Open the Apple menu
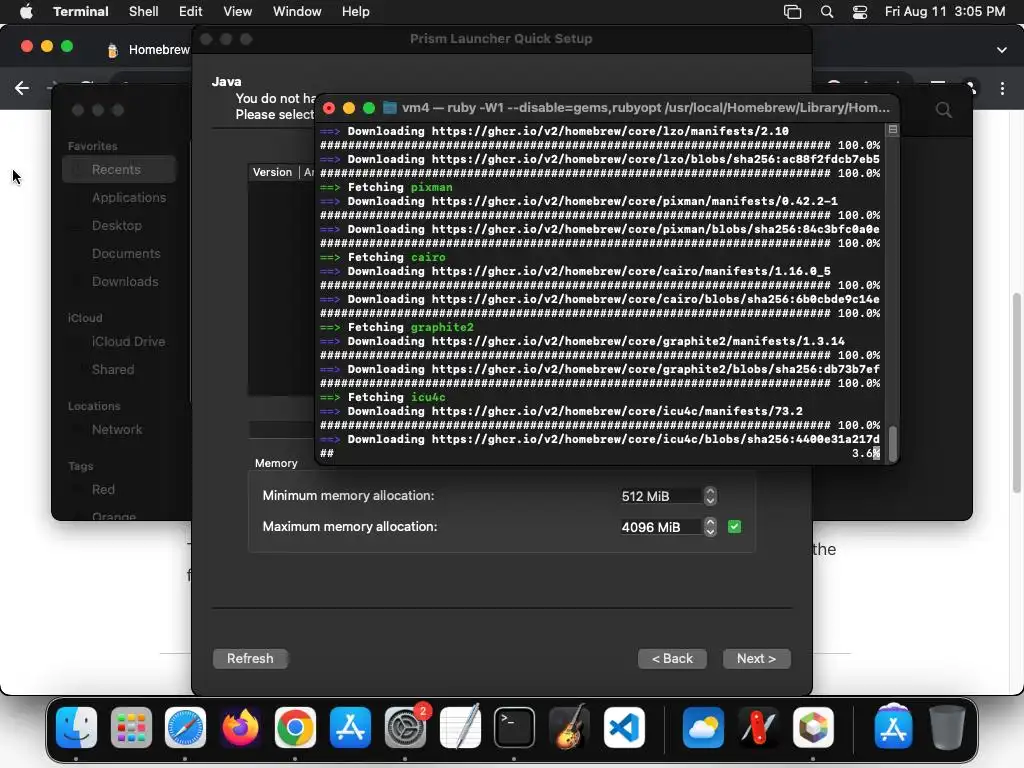Image resolution: width=1024 pixels, height=768 pixels. pyautogui.click(x=26, y=12)
